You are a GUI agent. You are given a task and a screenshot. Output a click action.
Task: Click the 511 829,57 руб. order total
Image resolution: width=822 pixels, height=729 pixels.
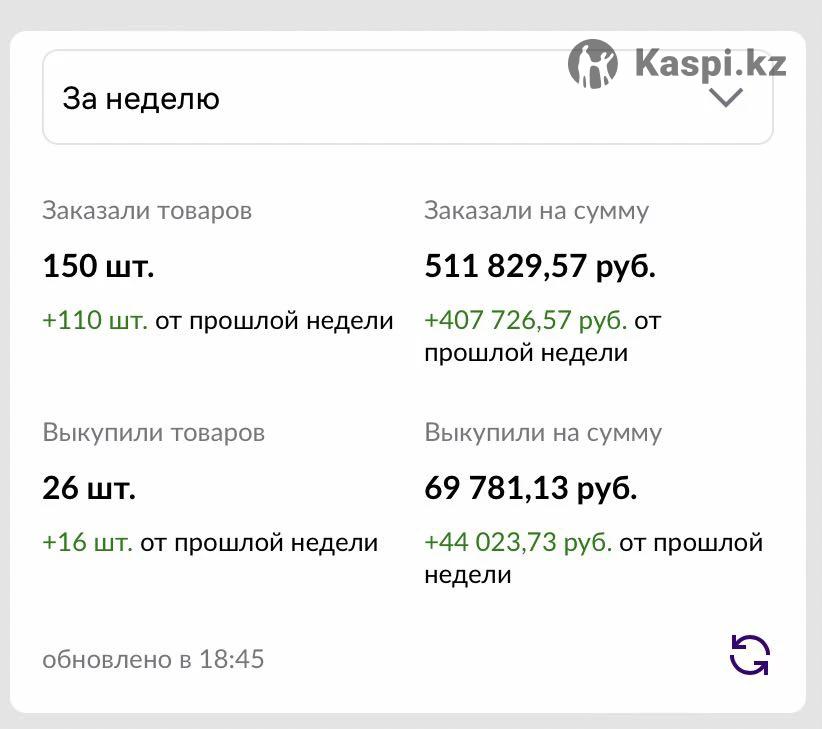(540, 266)
